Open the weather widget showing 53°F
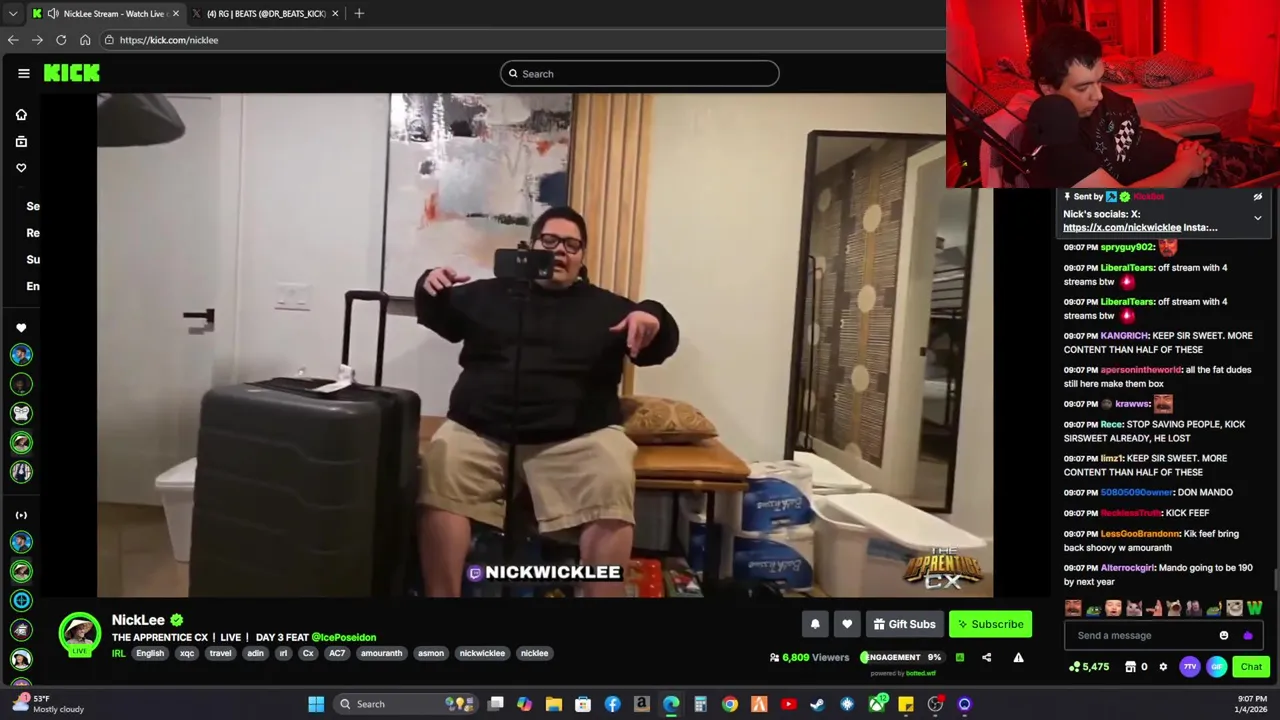The height and width of the screenshot is (720, 1280). [x=48, y=704]
